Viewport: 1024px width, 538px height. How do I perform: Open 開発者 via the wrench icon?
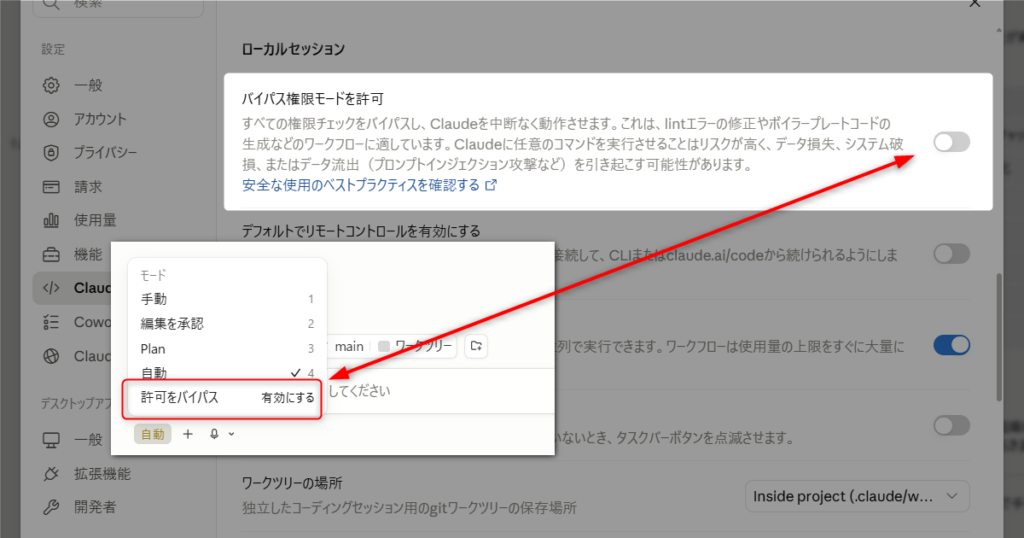coord(51,507)
